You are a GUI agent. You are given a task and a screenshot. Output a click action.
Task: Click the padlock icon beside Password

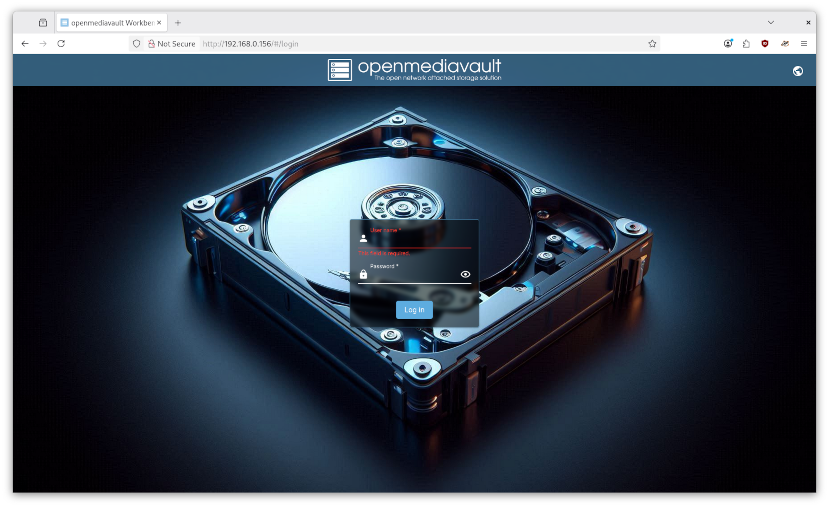click(363, 274)
